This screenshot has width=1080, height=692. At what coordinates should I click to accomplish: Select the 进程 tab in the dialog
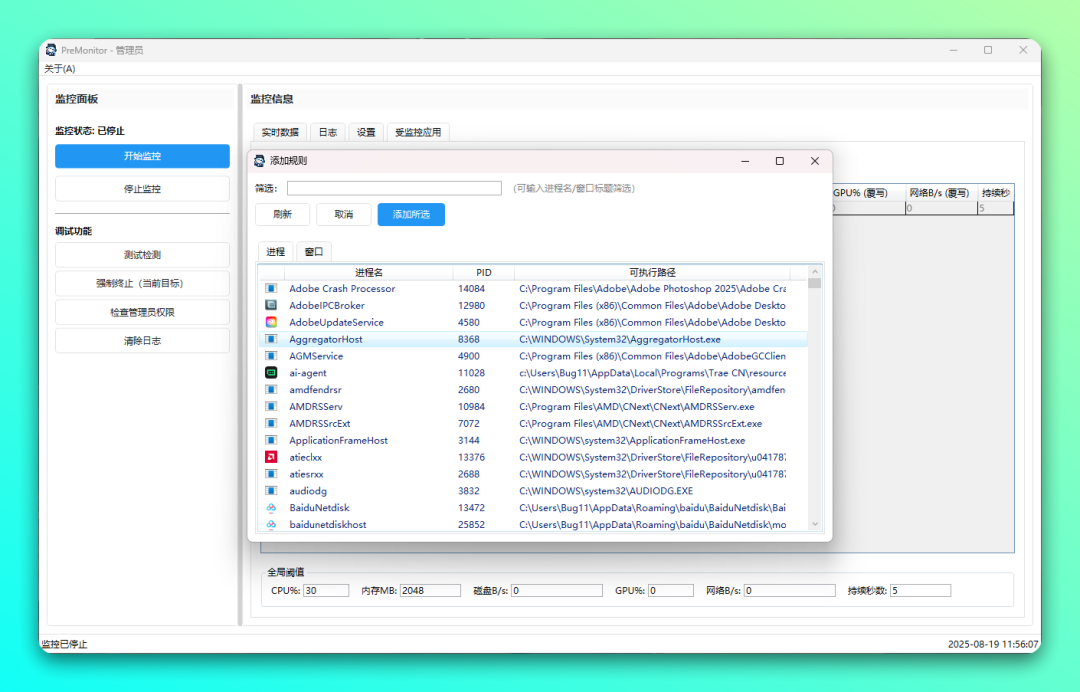point(276,251)
